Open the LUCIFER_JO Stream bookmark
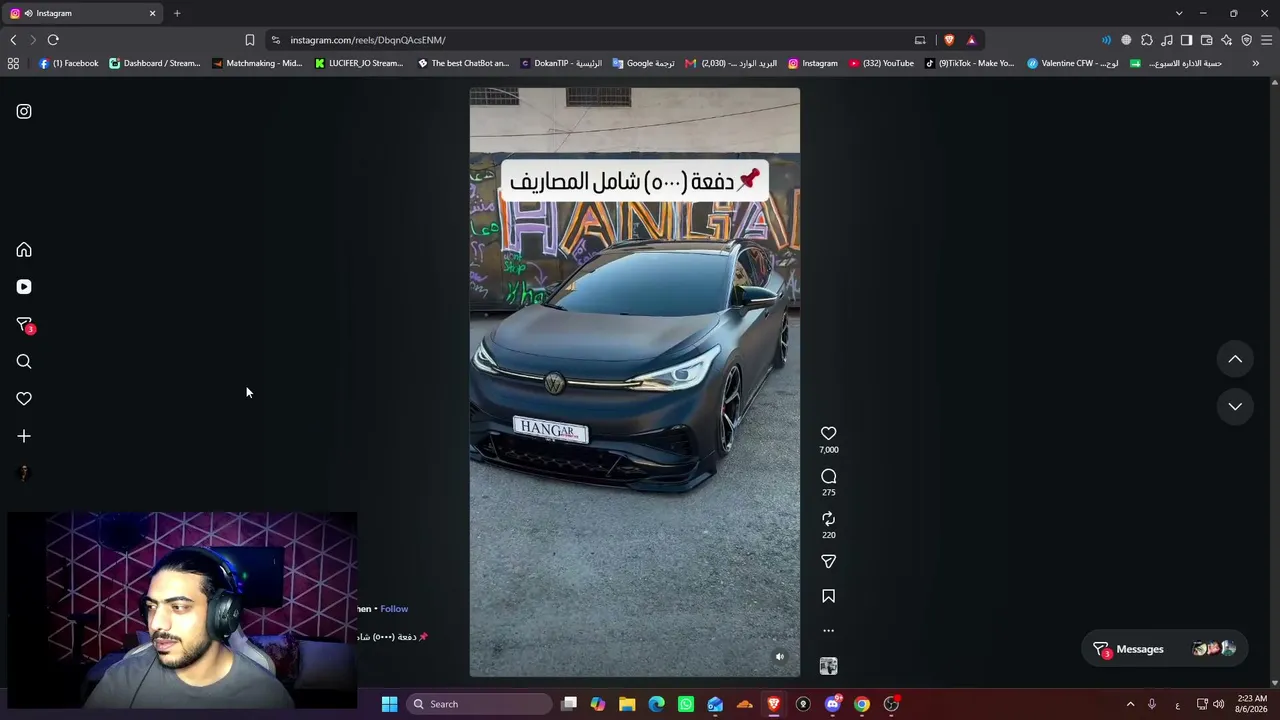Image resolution: width=1280 pixels, height=720 pixels. click(x=359, y=63)
